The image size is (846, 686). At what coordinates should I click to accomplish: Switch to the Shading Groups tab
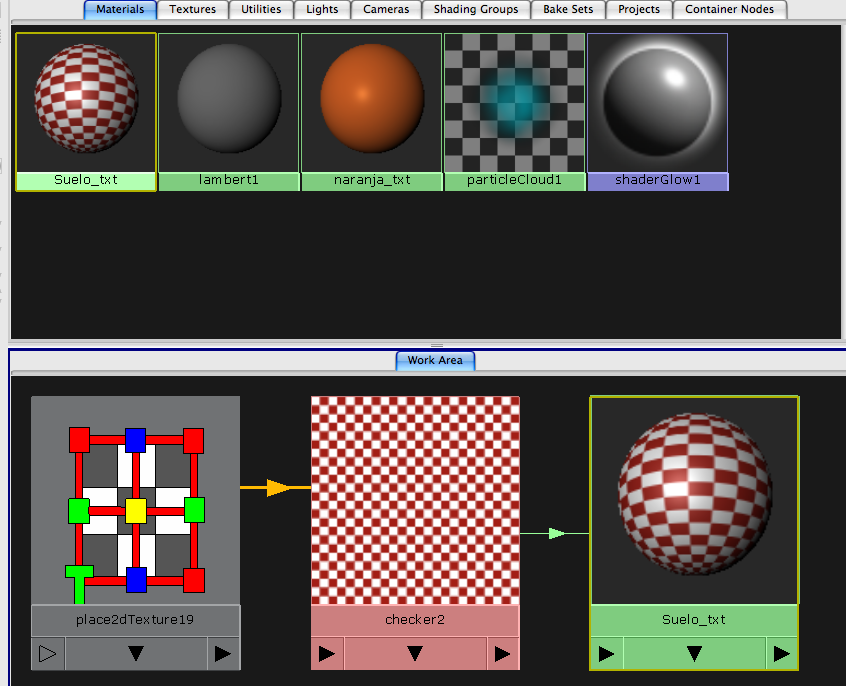(475, 9)
